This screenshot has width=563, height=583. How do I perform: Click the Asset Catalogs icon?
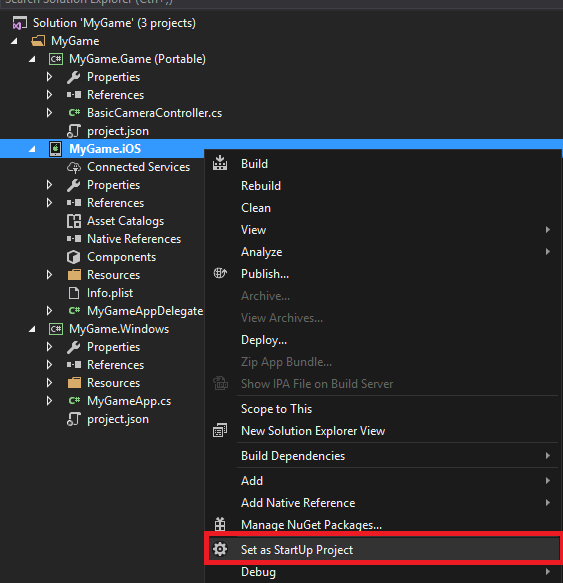pos(74,221)
